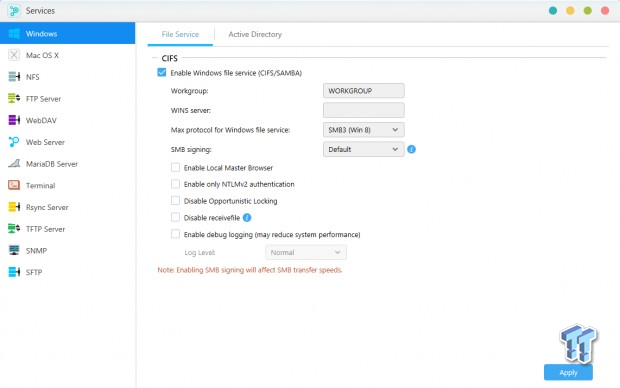Open WebDAV settings from sidebar
Image resolution: width=620 pixels, height=388 pixels.
click(x=68, y=120)
